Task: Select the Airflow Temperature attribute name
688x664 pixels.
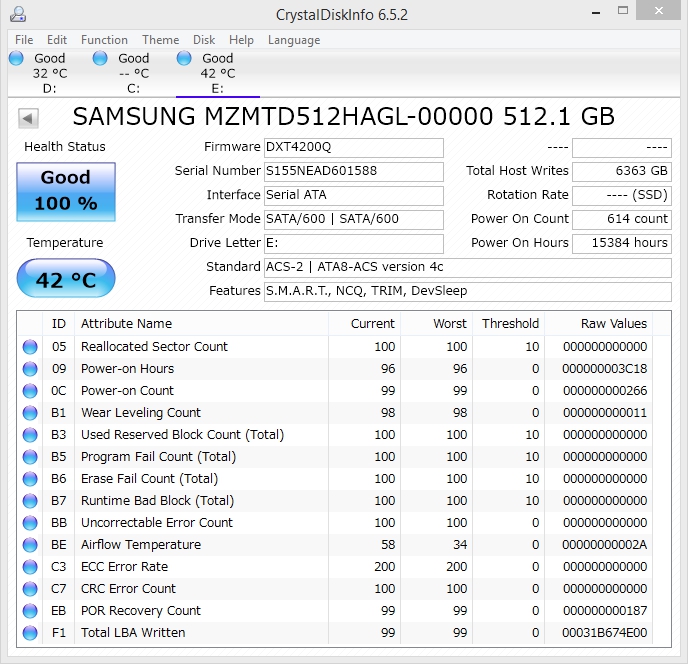Action: click(141, 545)
